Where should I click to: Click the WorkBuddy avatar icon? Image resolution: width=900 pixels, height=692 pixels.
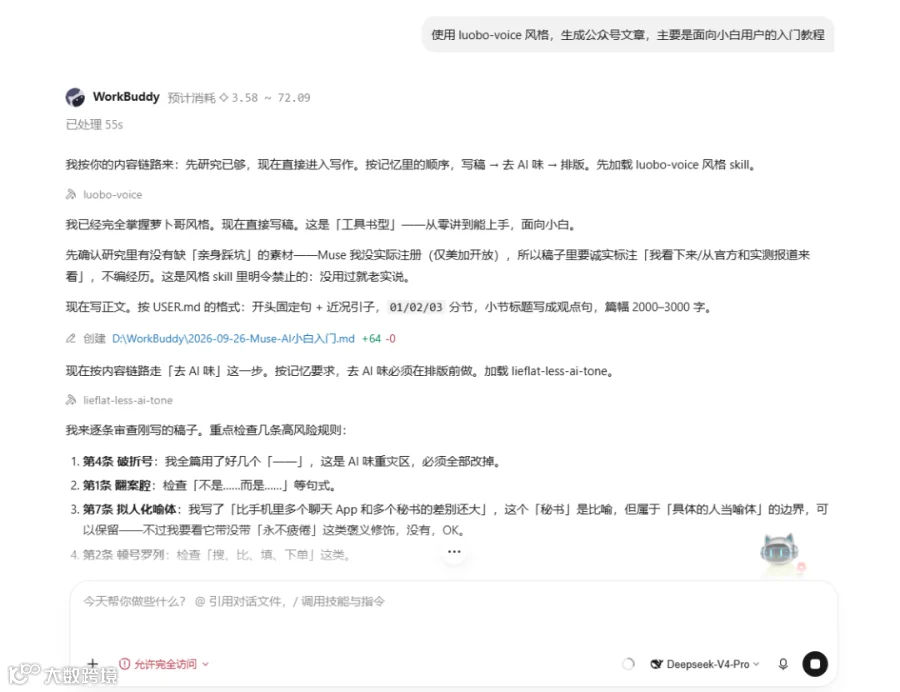click(x=75, y=97)
